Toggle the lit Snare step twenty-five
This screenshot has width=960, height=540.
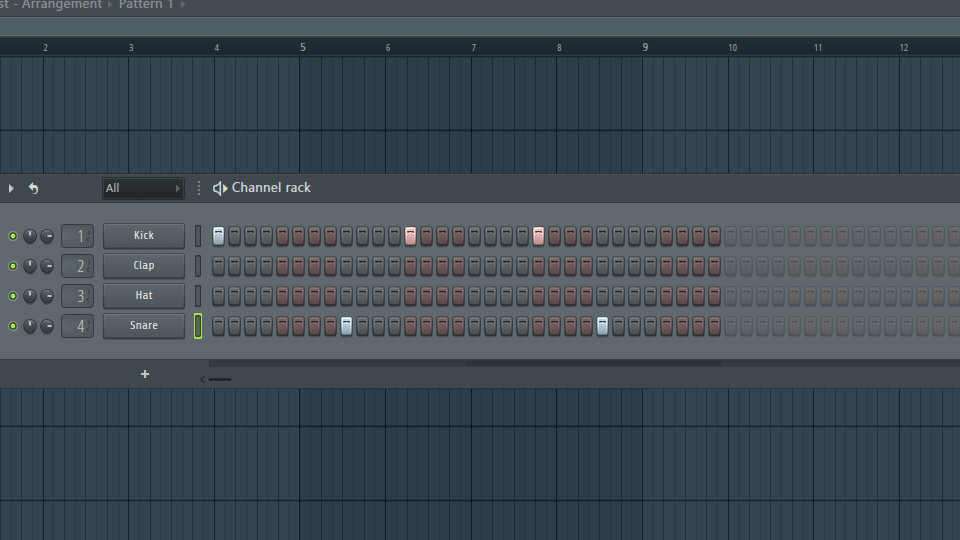pos(602,326)
